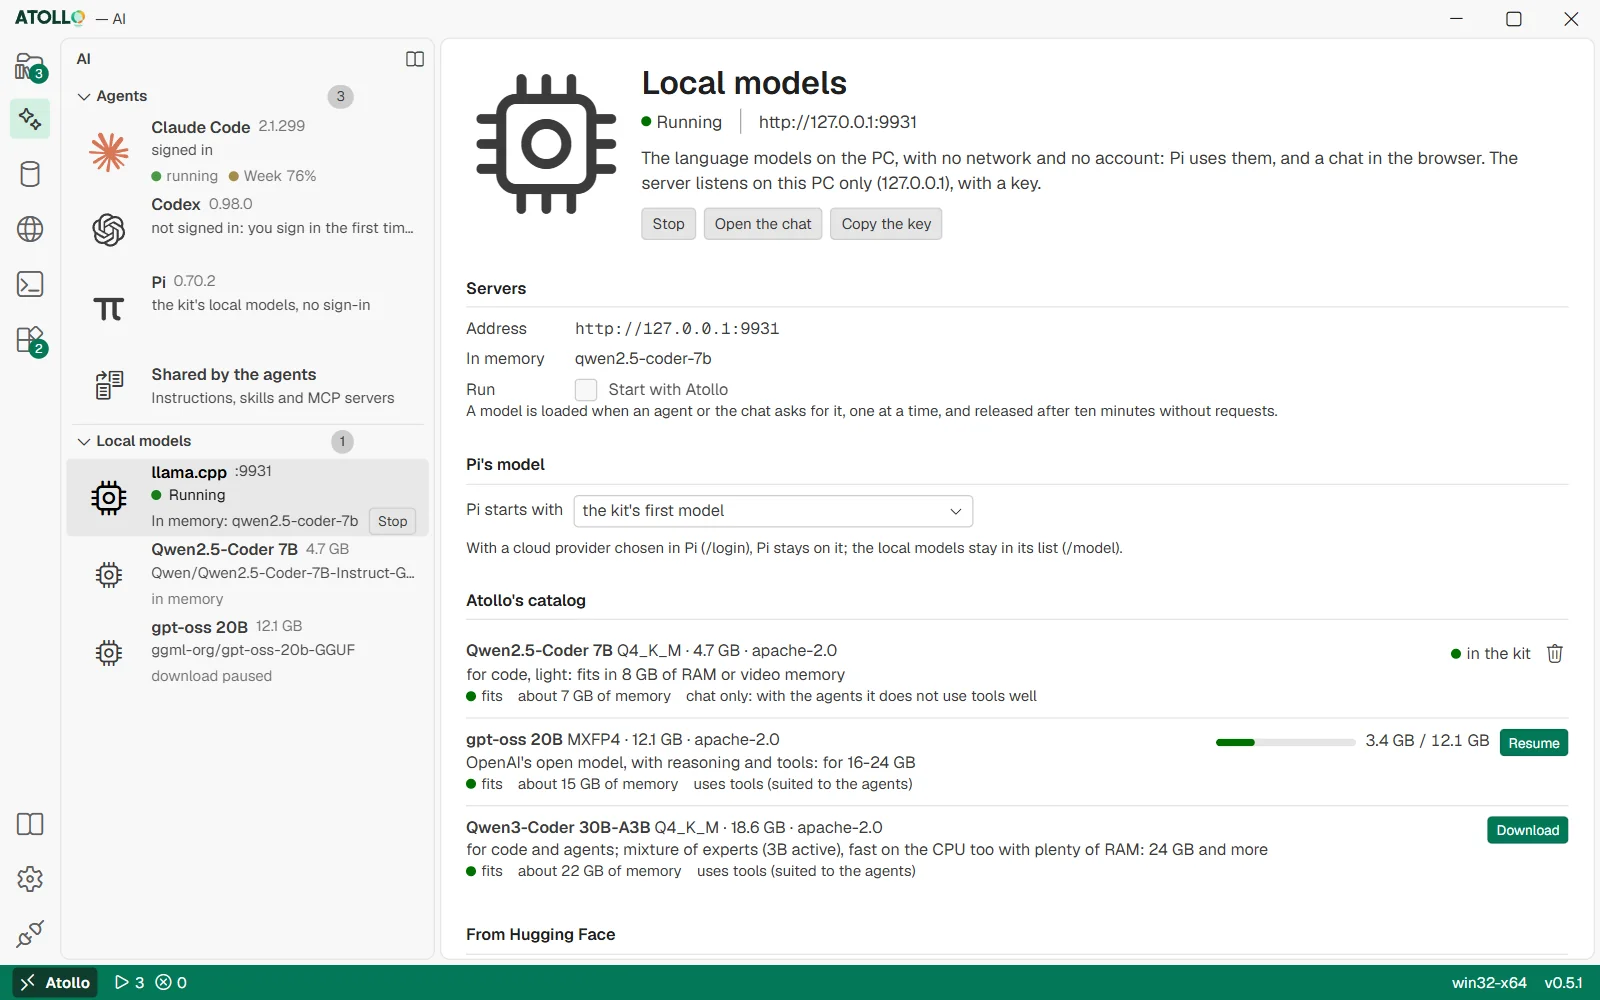Click the In memory value qwen2.5-coder-7b
The height and width of the screenshot is (1000, 1600).
pos(643,359)
